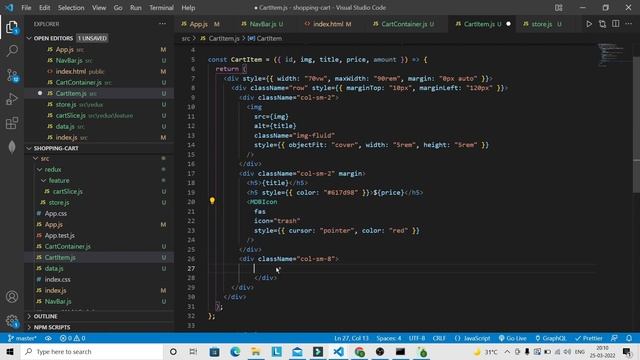Click the master branch status item

click(x=22, y=338)
